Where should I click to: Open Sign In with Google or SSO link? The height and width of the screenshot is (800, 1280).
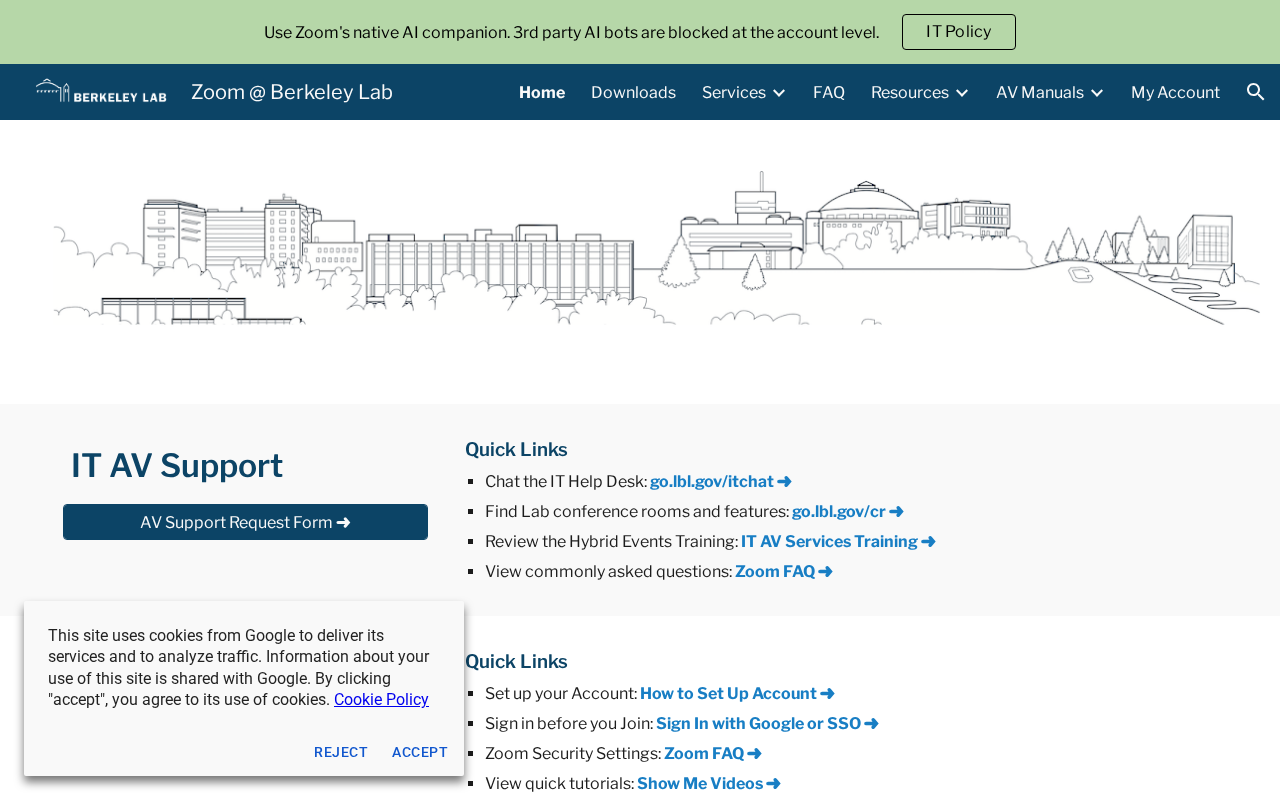pos(767,724)
